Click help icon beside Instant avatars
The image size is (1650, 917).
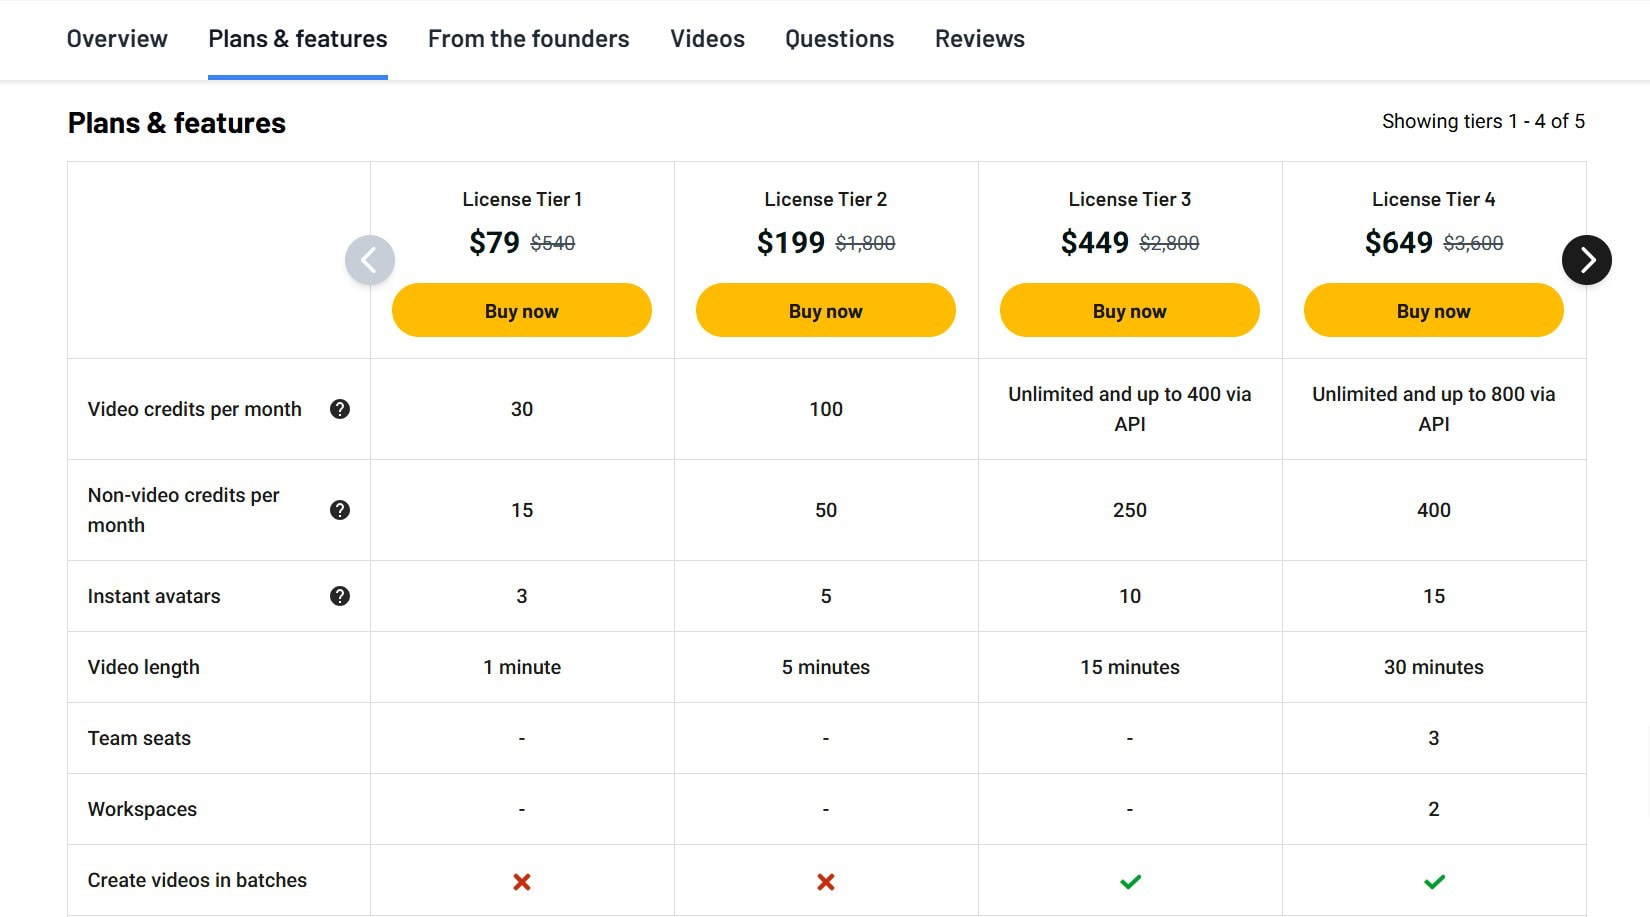340,596
